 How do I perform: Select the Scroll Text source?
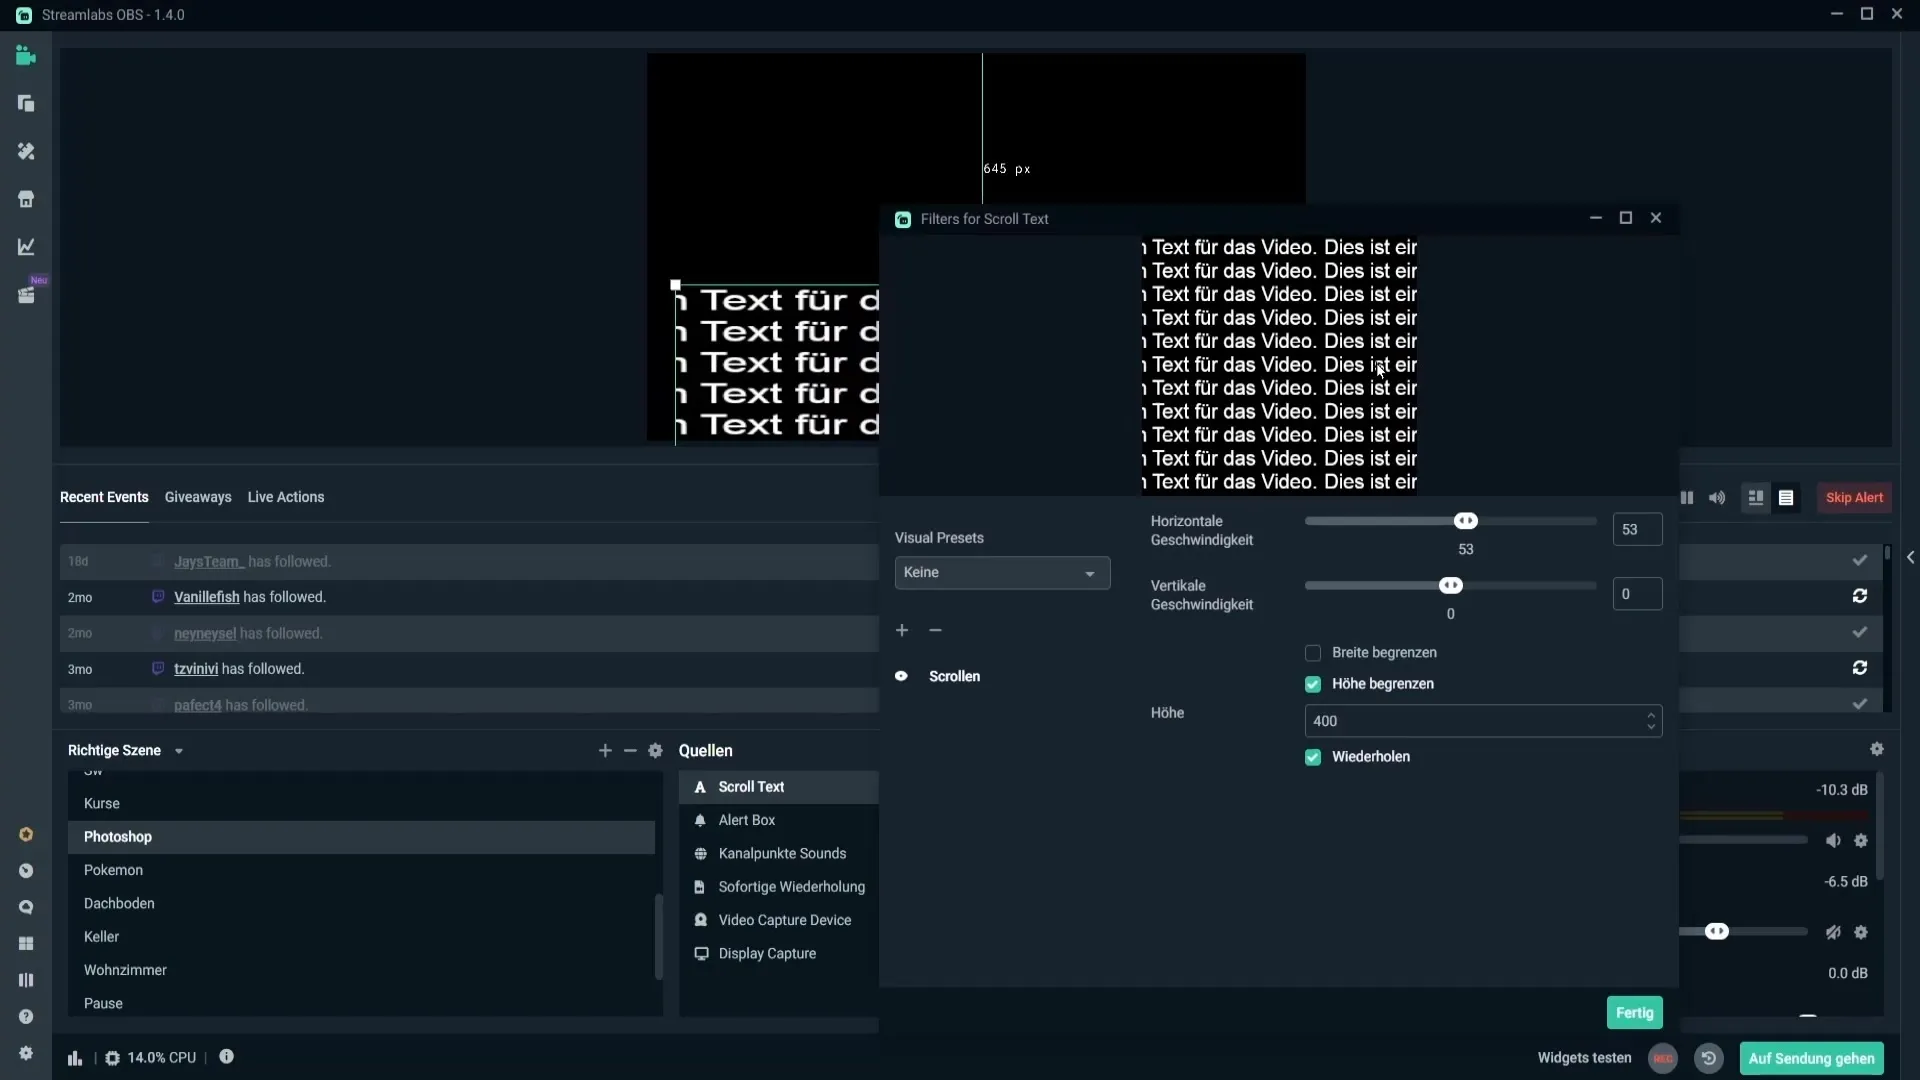[779, 787]
